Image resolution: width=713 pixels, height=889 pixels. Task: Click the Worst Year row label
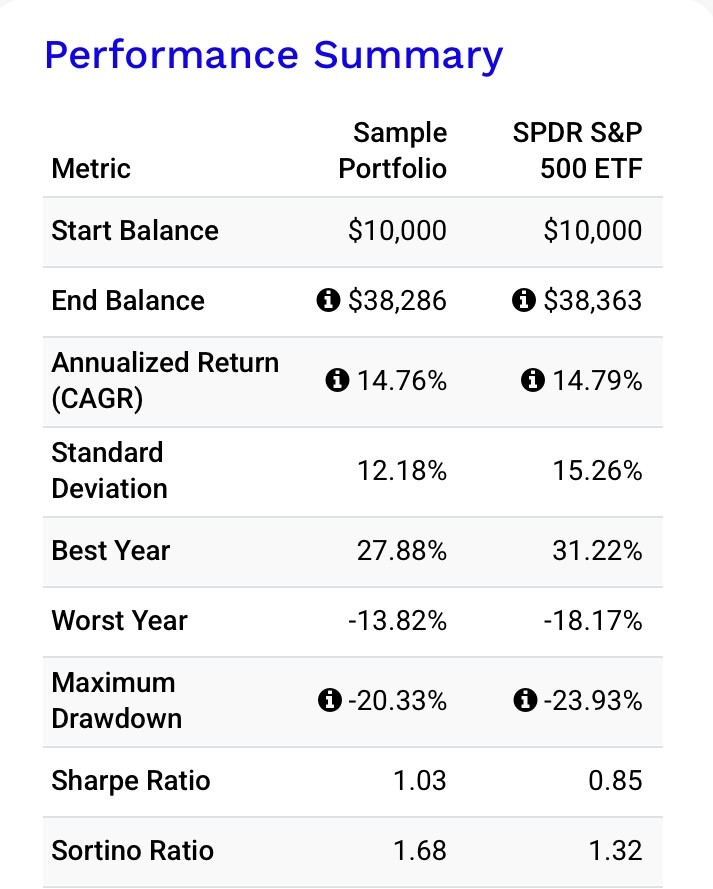[119, 621]
